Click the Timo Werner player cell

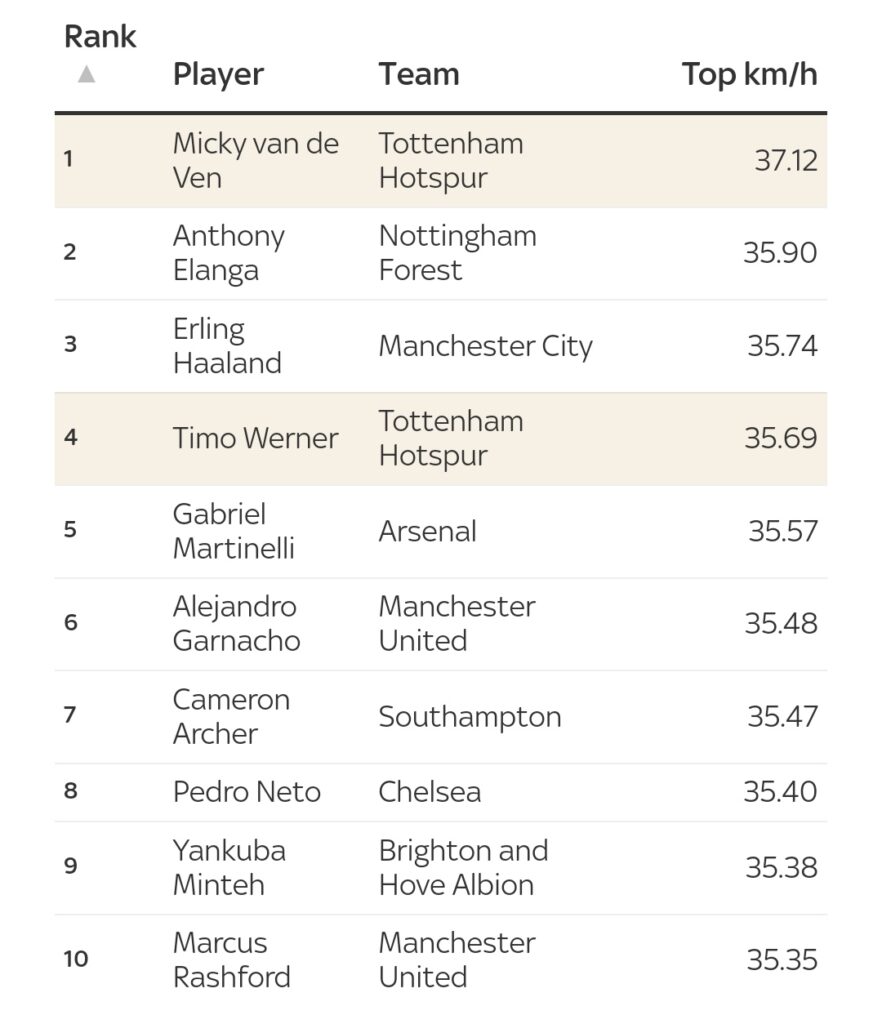pyautogui.click(x=255, y=438)
